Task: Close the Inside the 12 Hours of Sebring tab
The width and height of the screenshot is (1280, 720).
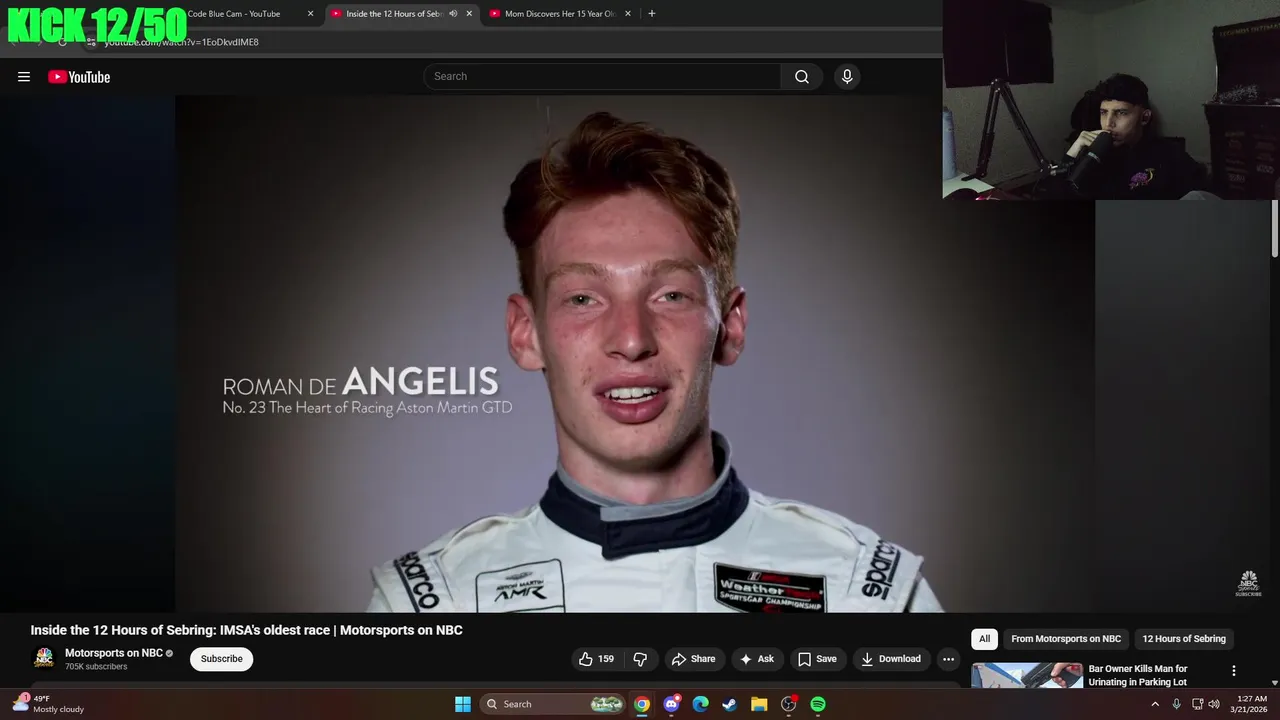Action: (x=469, y=14)
